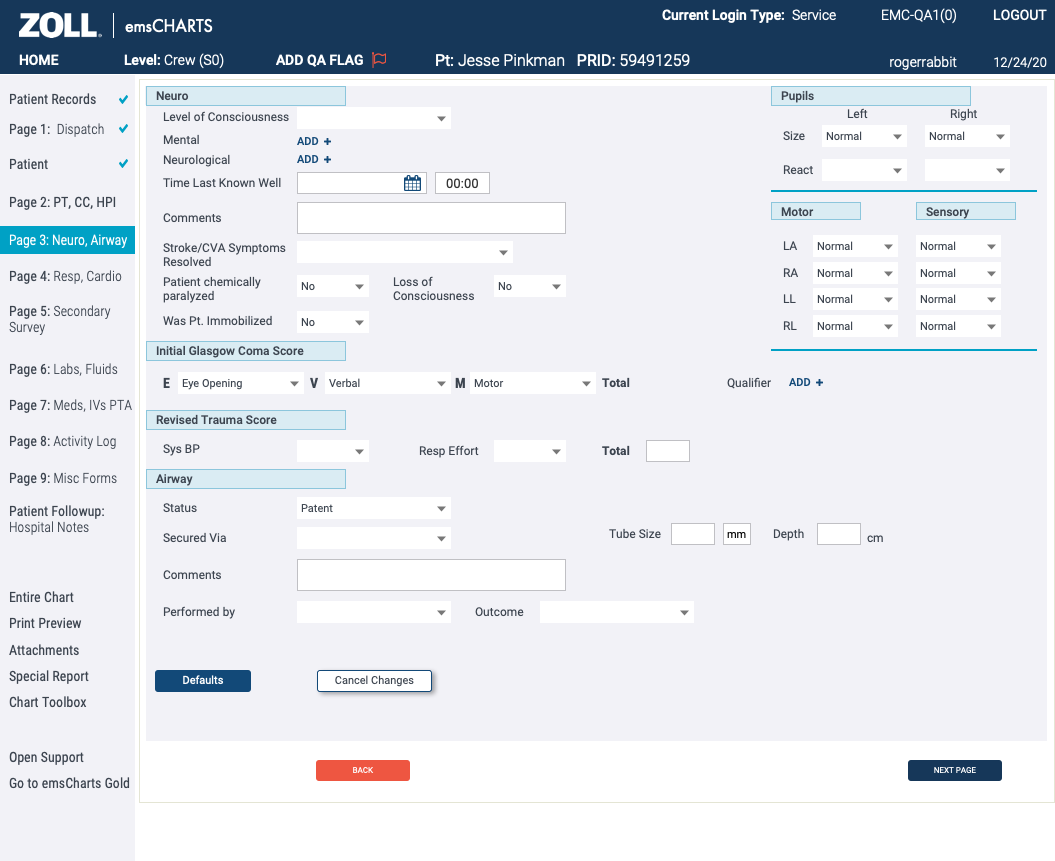Click the red BACK button
This screenshot has height=861, width=1055.
363,770
